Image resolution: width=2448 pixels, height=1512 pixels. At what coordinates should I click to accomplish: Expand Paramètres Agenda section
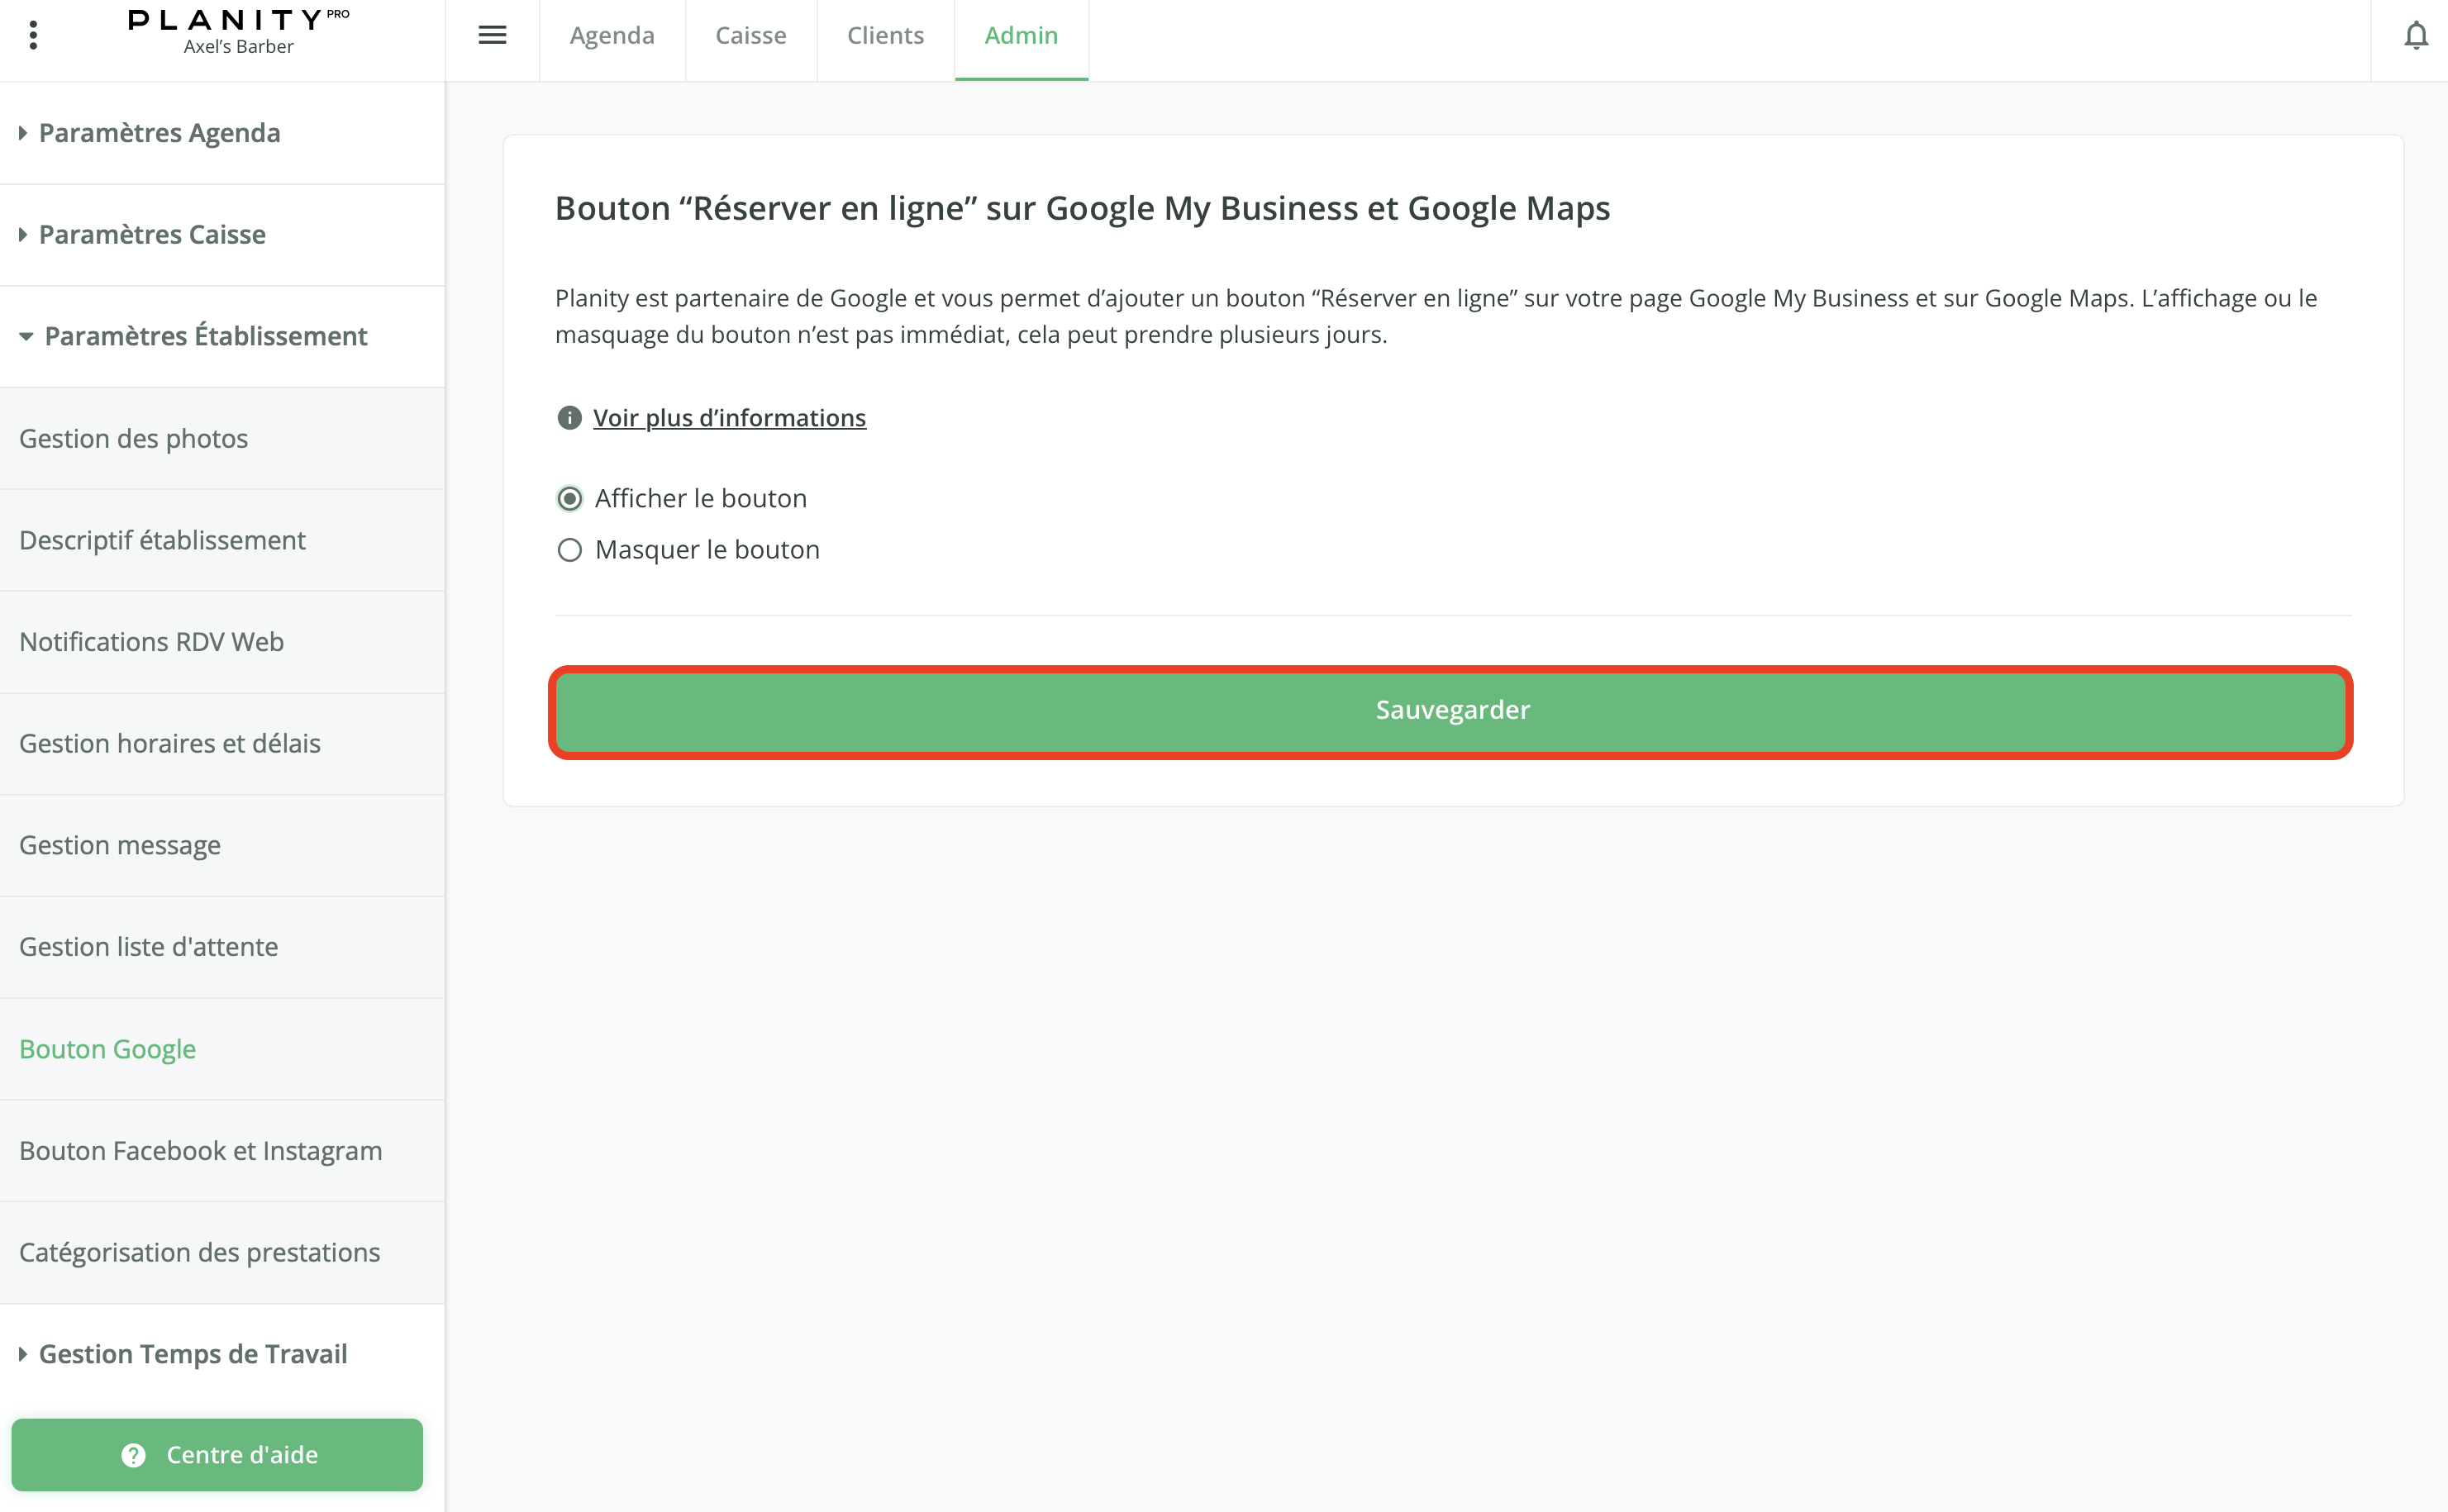(x=159, y=133)
